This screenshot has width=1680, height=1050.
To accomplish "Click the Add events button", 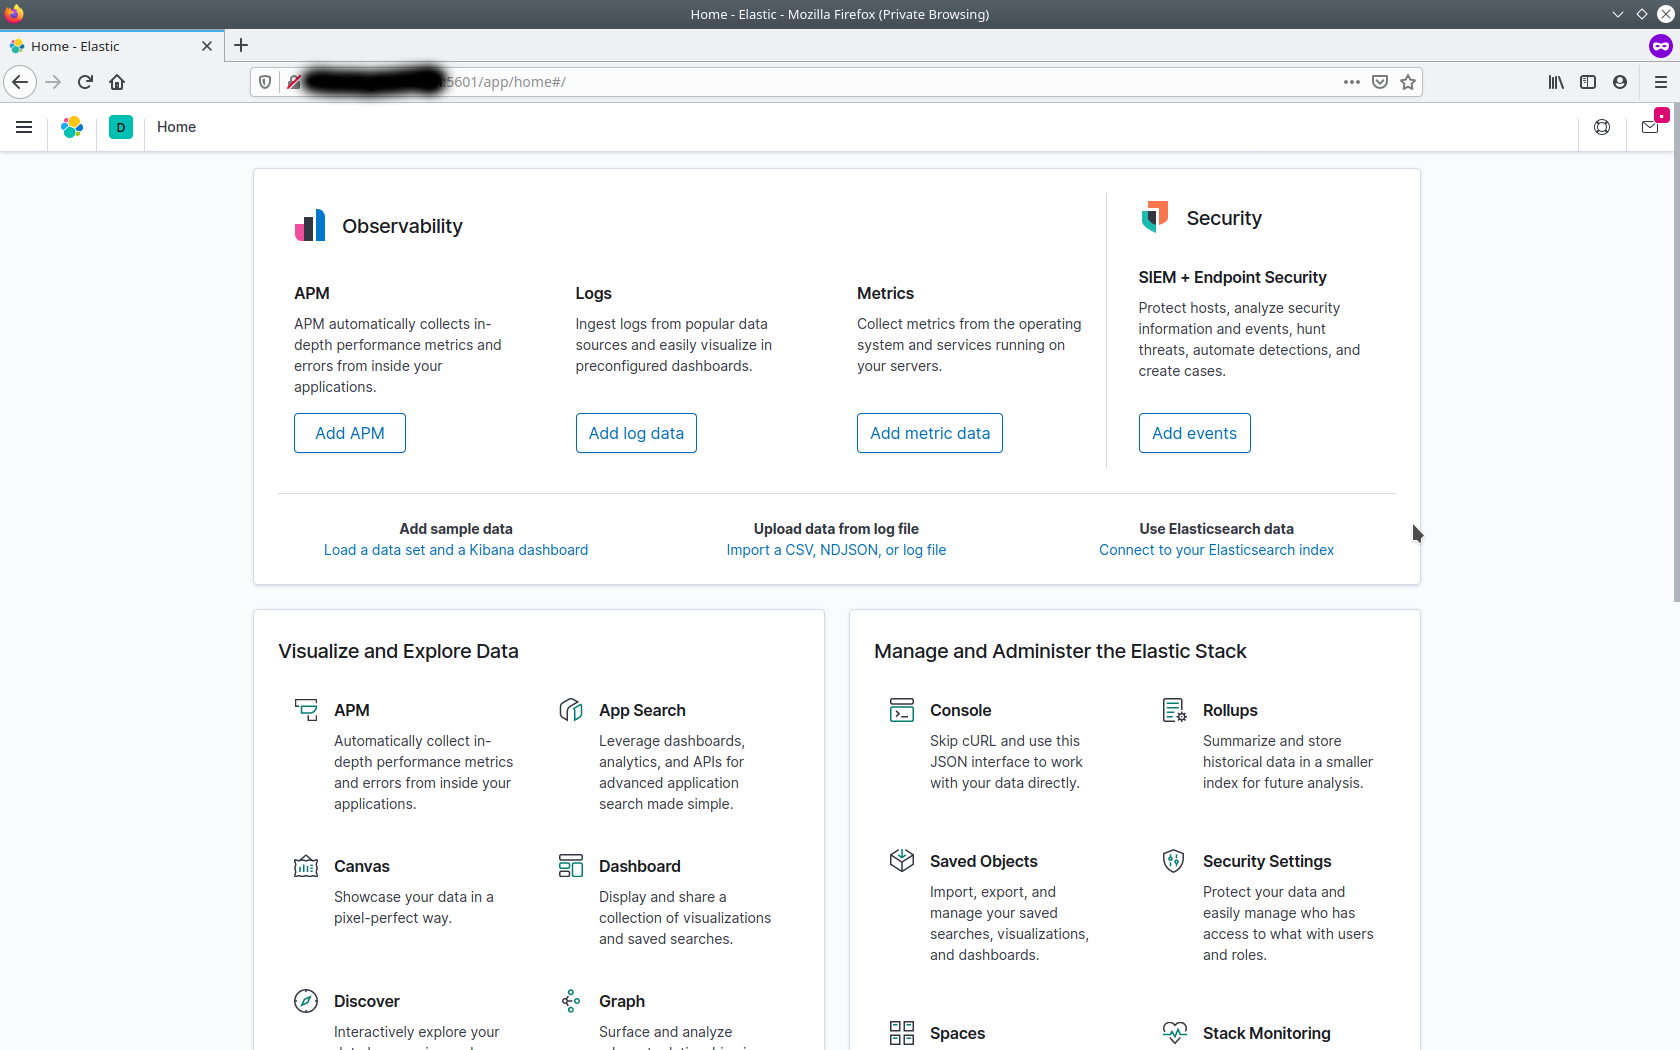I will pos(1194,433).
